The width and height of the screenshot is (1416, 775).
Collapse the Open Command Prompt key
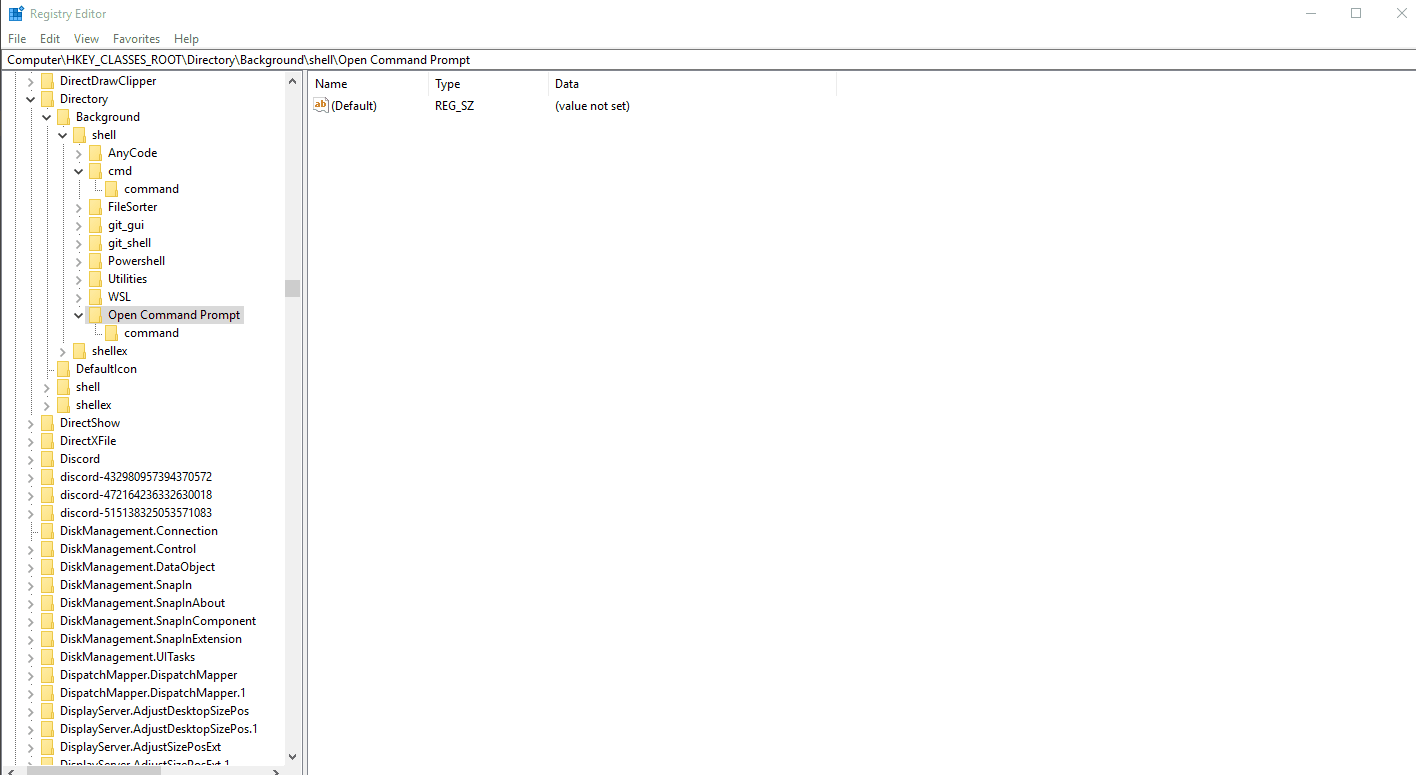click(78, 314)
